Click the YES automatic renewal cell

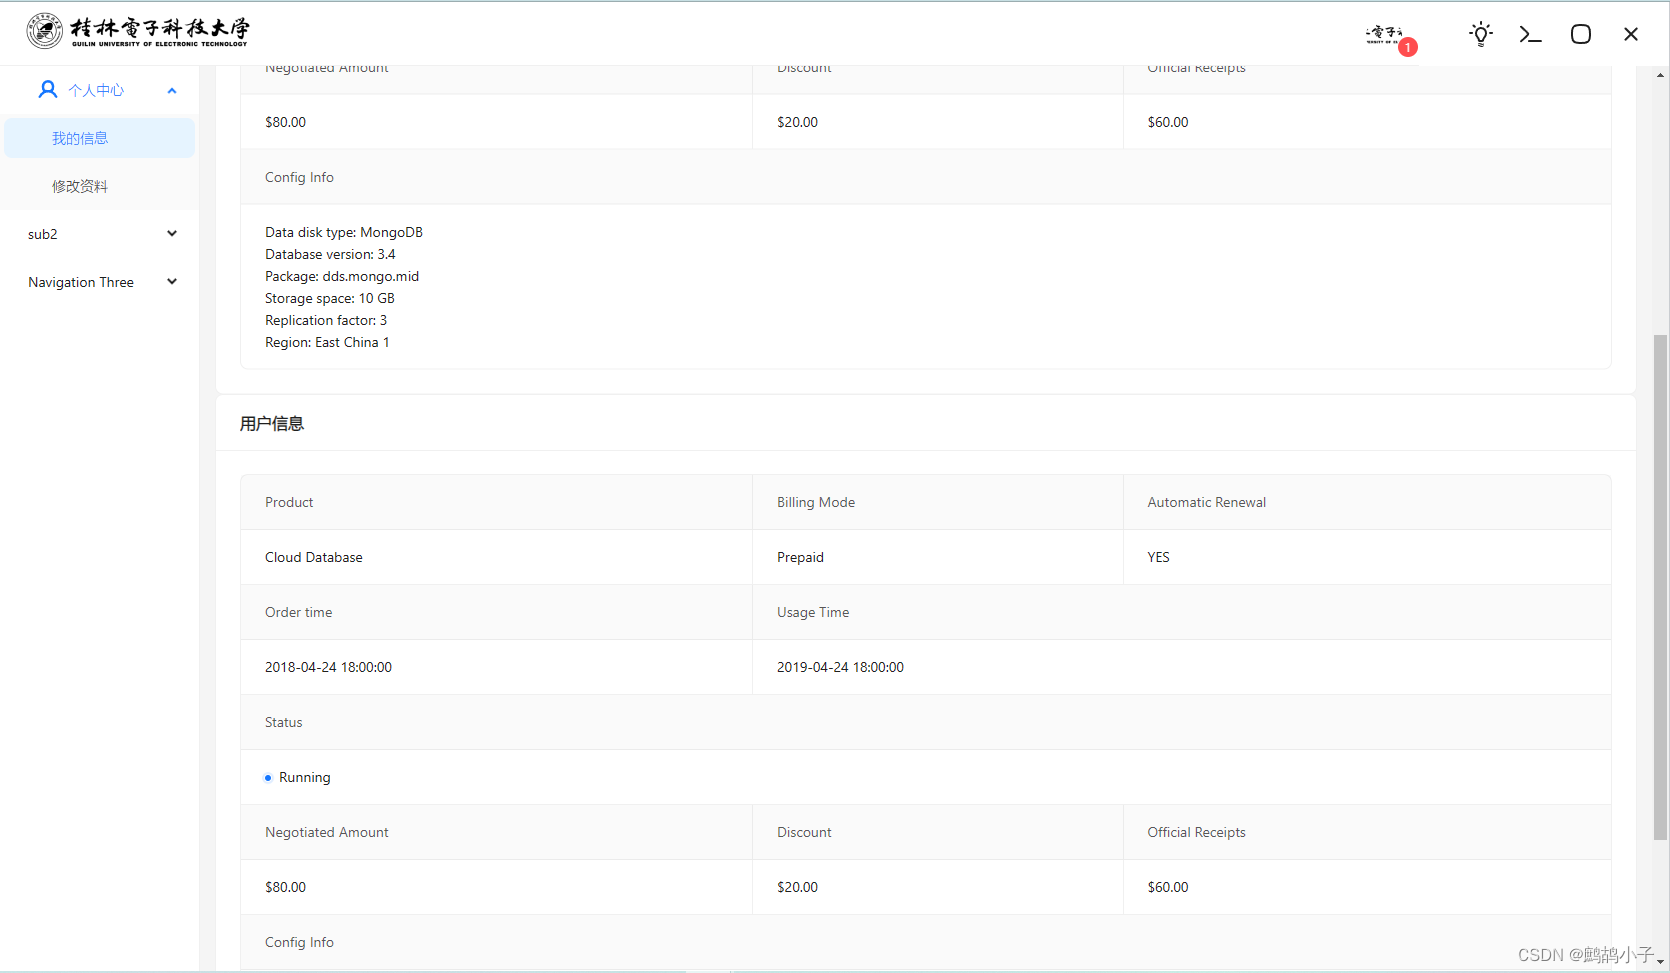(1158, 557)
